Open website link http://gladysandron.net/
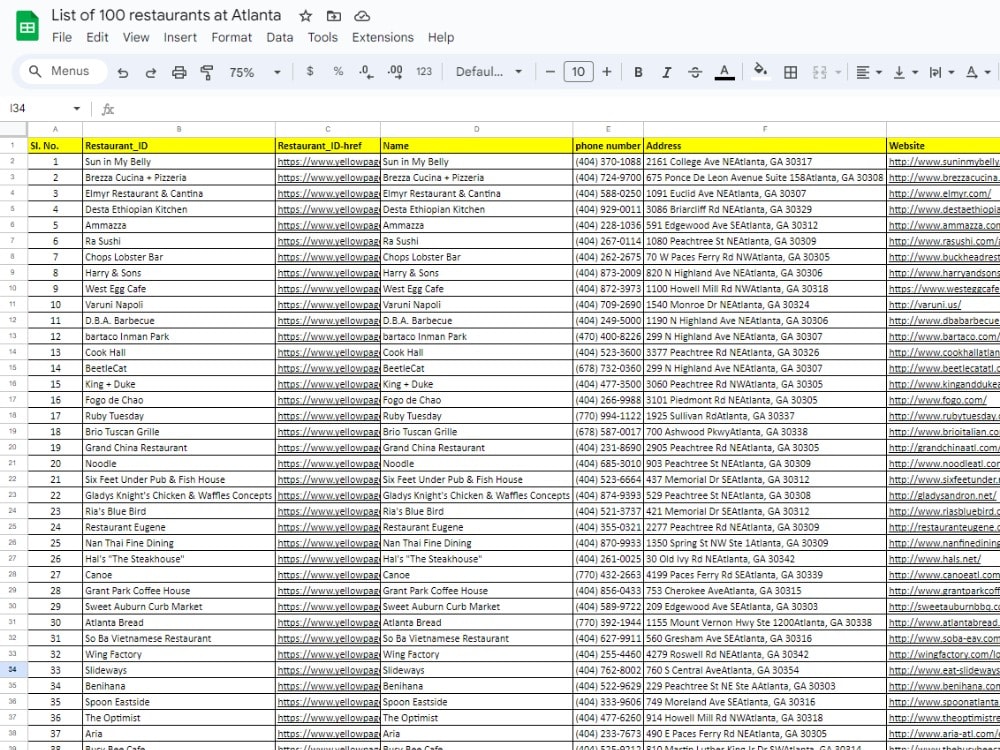This screenshot has width=1000, height=750. (943, 496)
